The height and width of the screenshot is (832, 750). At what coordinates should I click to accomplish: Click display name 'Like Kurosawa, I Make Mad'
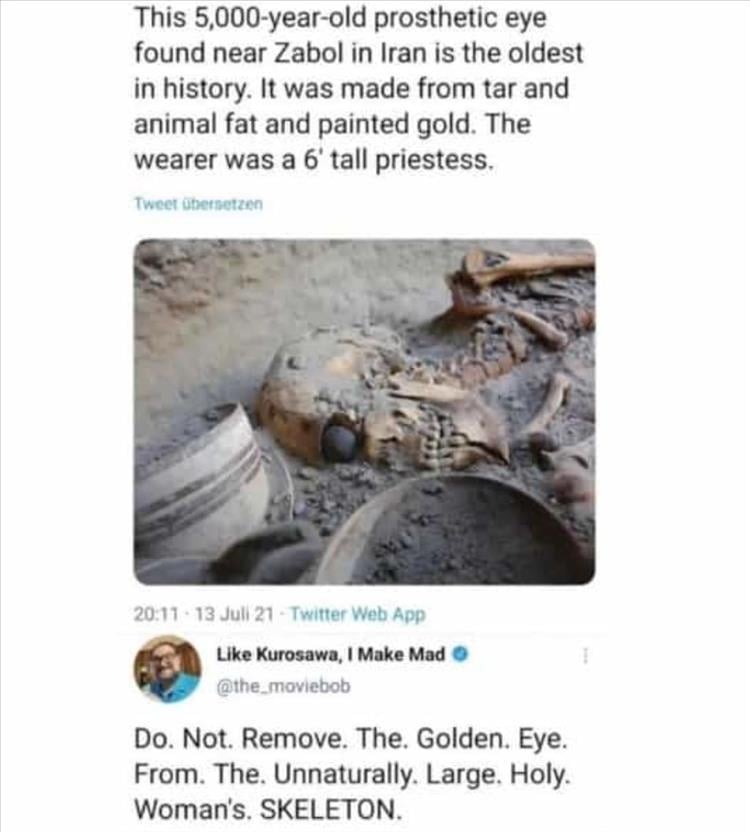click(x=331, y=655)
